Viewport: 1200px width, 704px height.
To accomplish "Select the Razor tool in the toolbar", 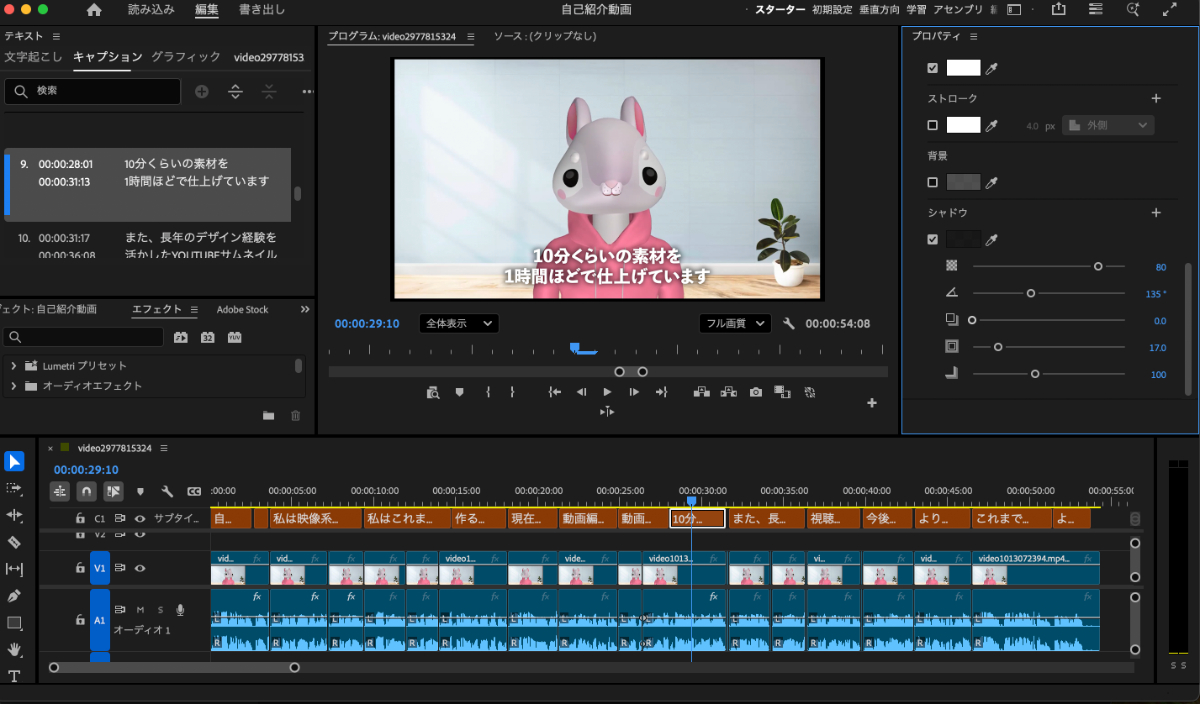I will 14,542.
